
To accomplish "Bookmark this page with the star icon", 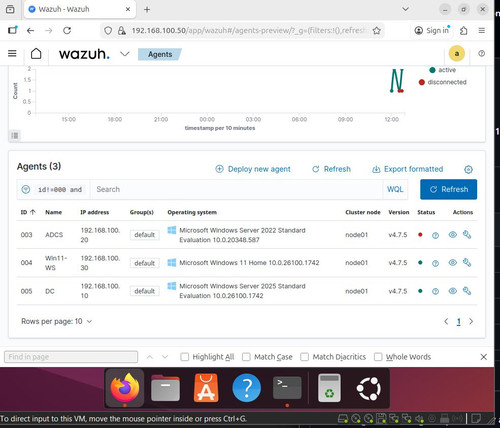I will pyautogui.click(x=377, y=31).
